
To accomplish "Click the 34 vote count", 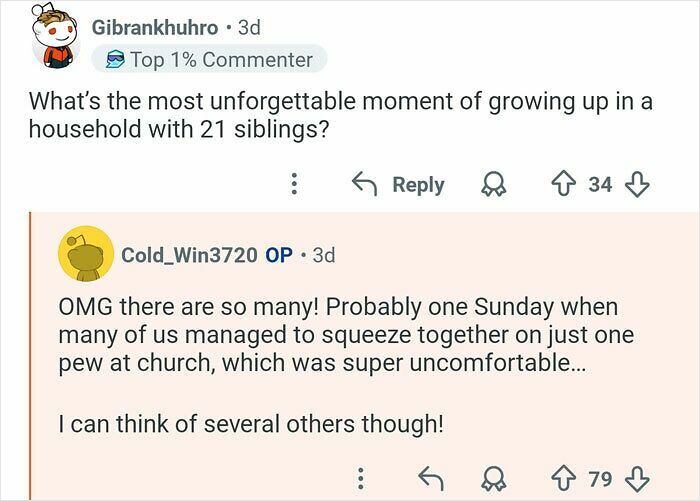I will pos(600,185).
